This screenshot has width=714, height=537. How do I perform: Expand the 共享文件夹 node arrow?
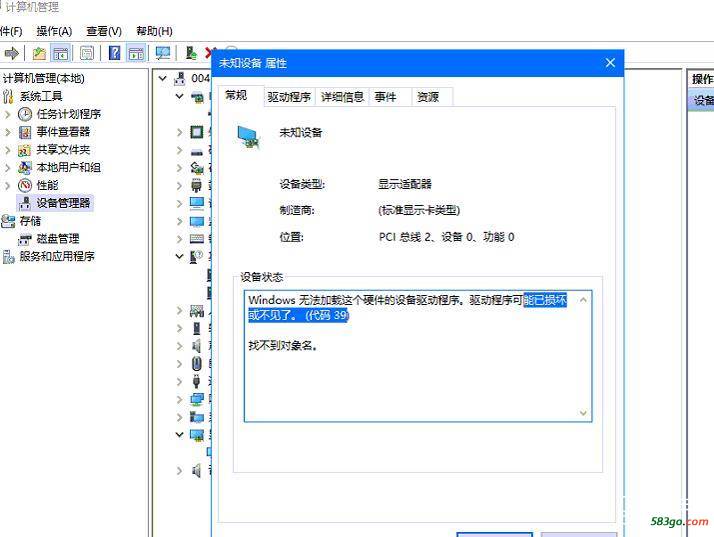pos(7,149)
